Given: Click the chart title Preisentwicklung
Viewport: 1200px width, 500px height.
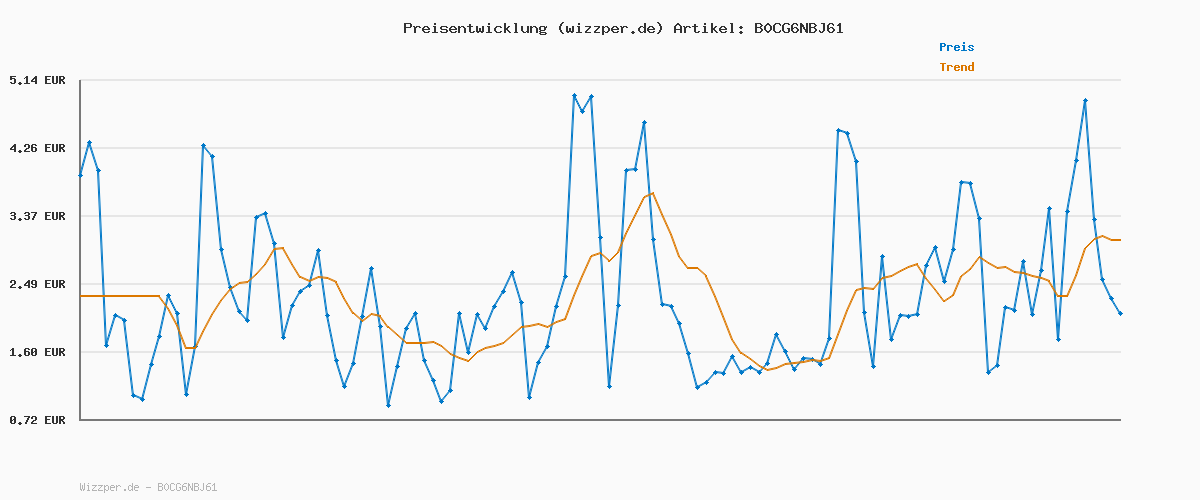Looking at the screenshot, I should coord(474,28).
